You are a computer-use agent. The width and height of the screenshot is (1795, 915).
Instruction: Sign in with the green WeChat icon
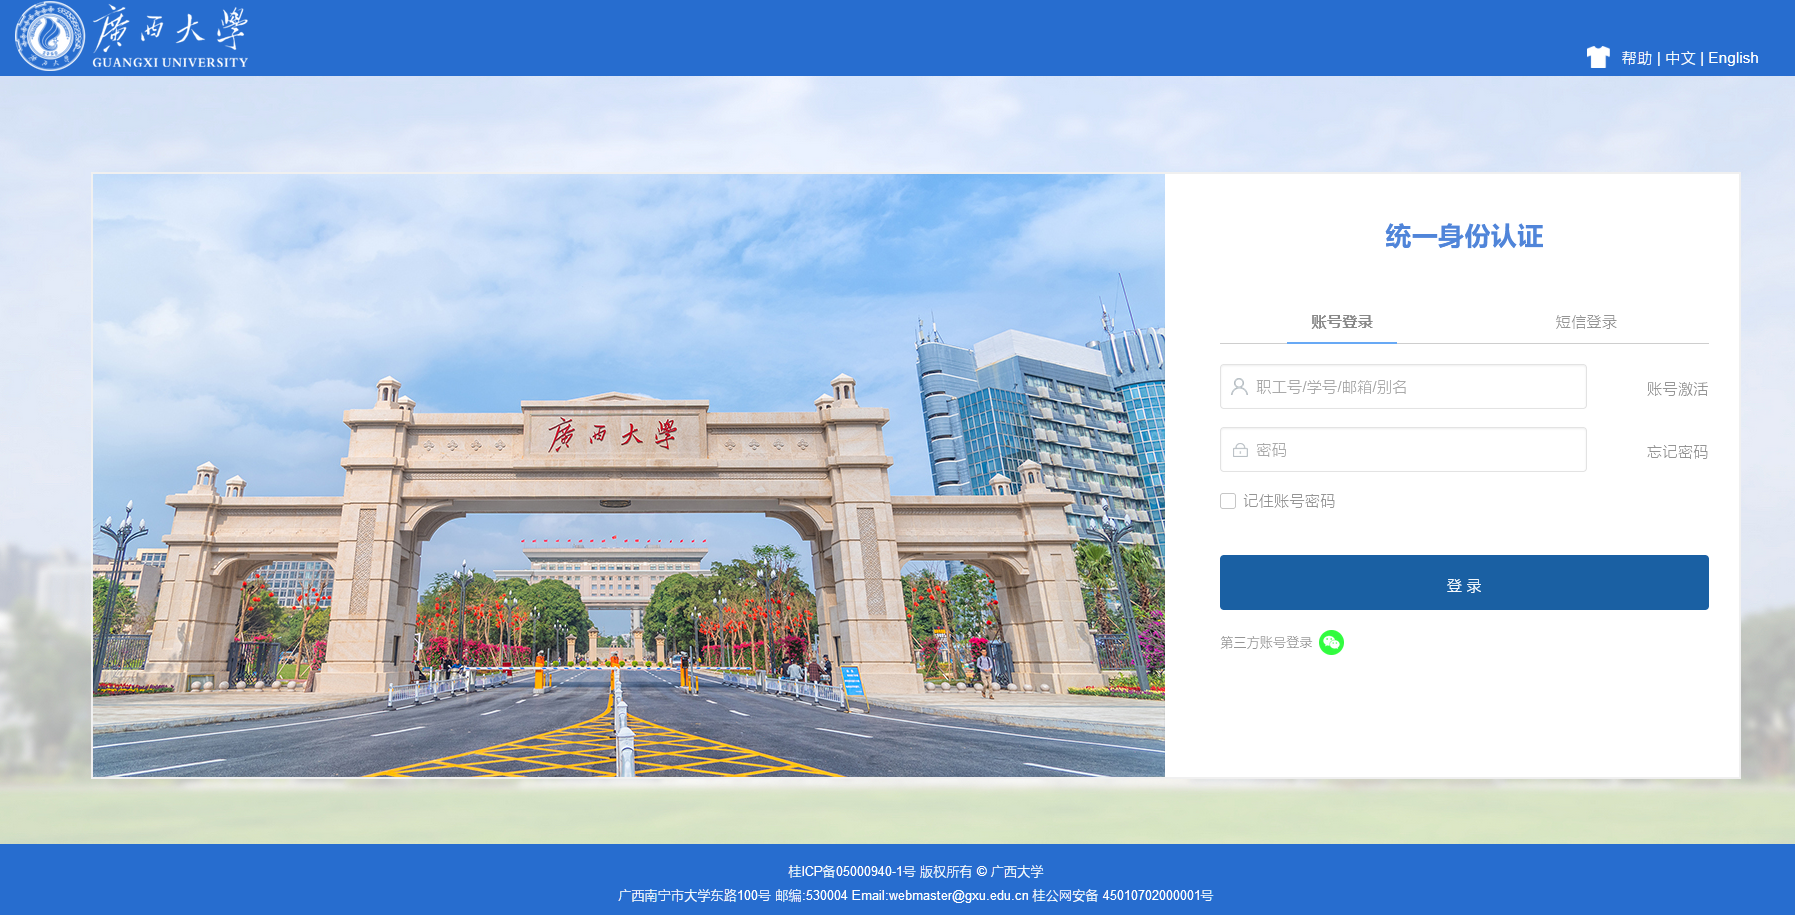(1331, 642)
